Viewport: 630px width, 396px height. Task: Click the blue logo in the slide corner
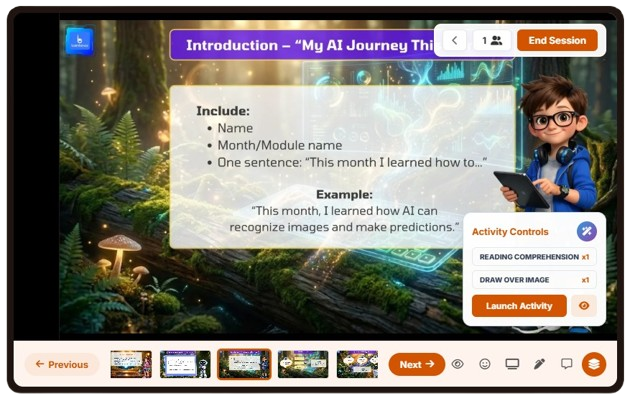point(80,41)
